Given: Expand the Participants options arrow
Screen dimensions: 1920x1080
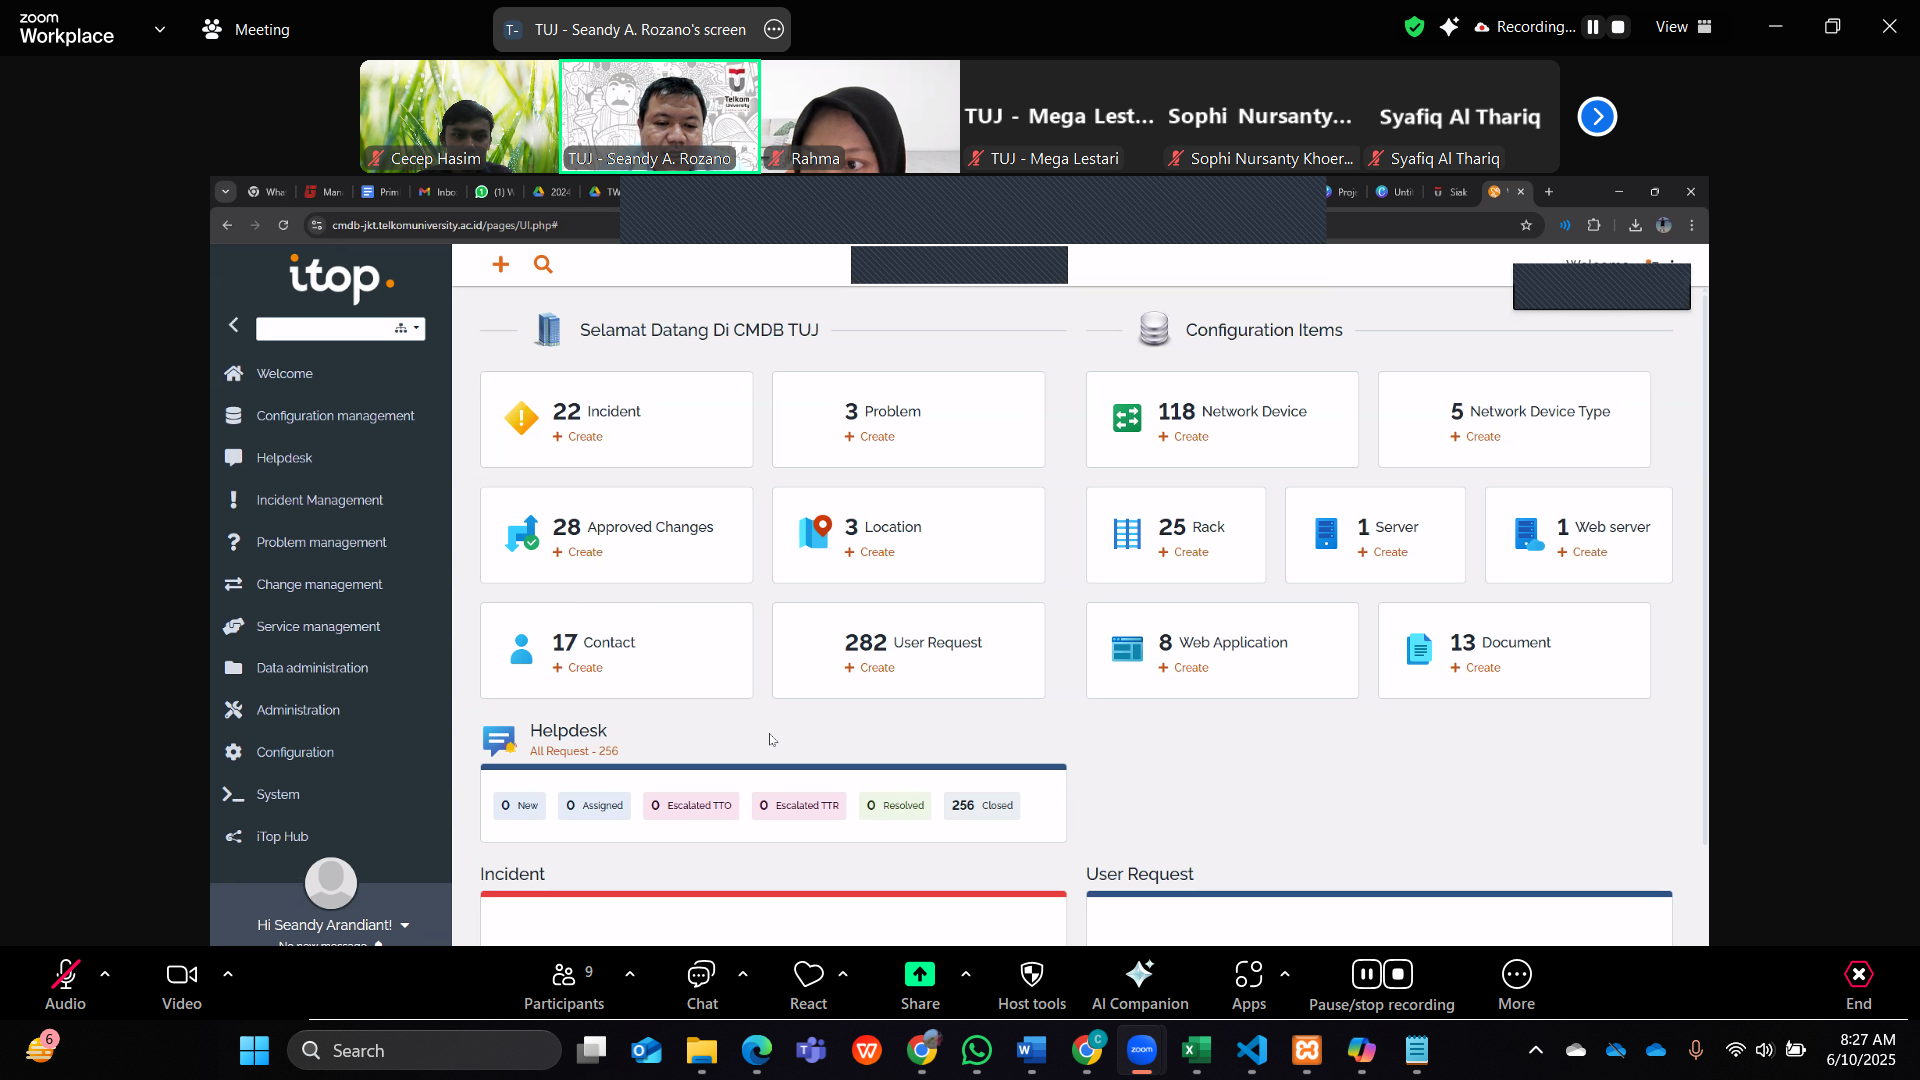Looking at the screenshot, I should pos(629,973).
